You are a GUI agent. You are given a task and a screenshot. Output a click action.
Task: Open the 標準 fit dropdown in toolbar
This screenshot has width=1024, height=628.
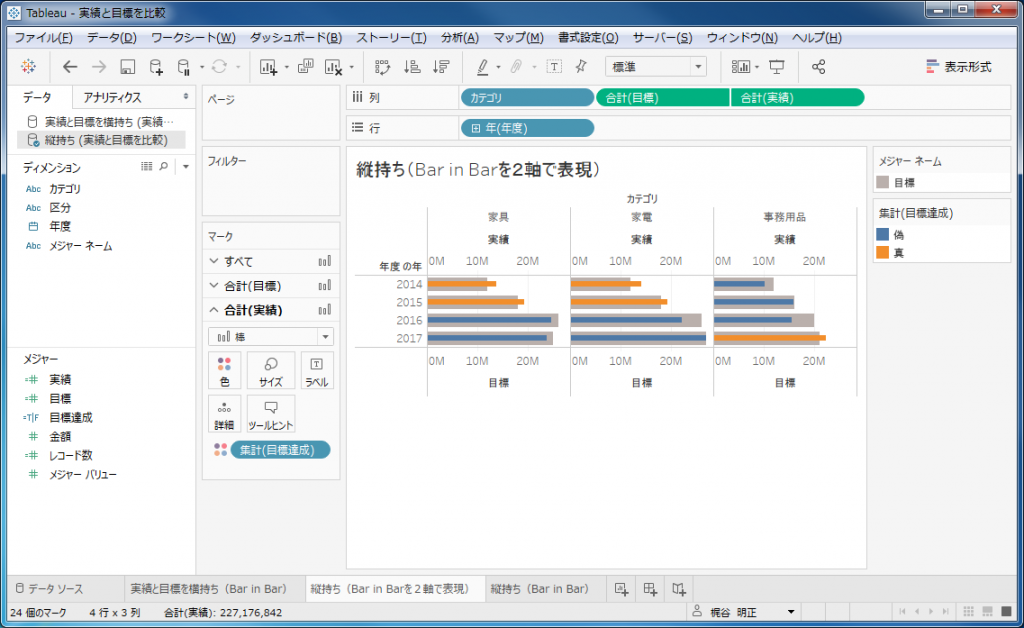click(x=655, y=67)
